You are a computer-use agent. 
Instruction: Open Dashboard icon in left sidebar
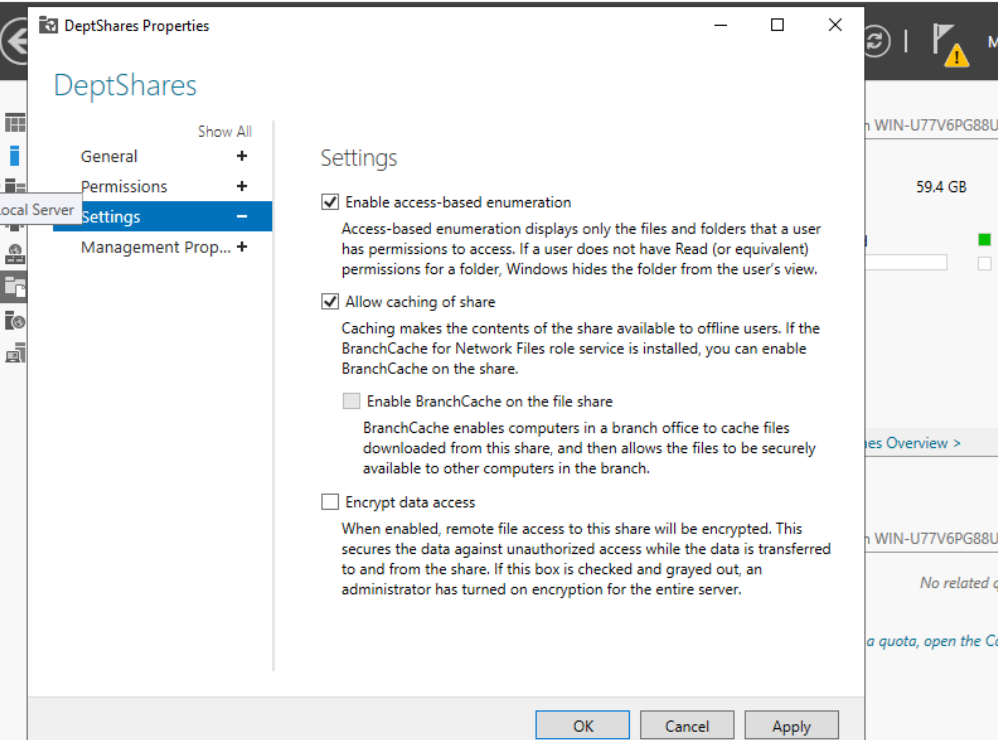tap(15, 123)
